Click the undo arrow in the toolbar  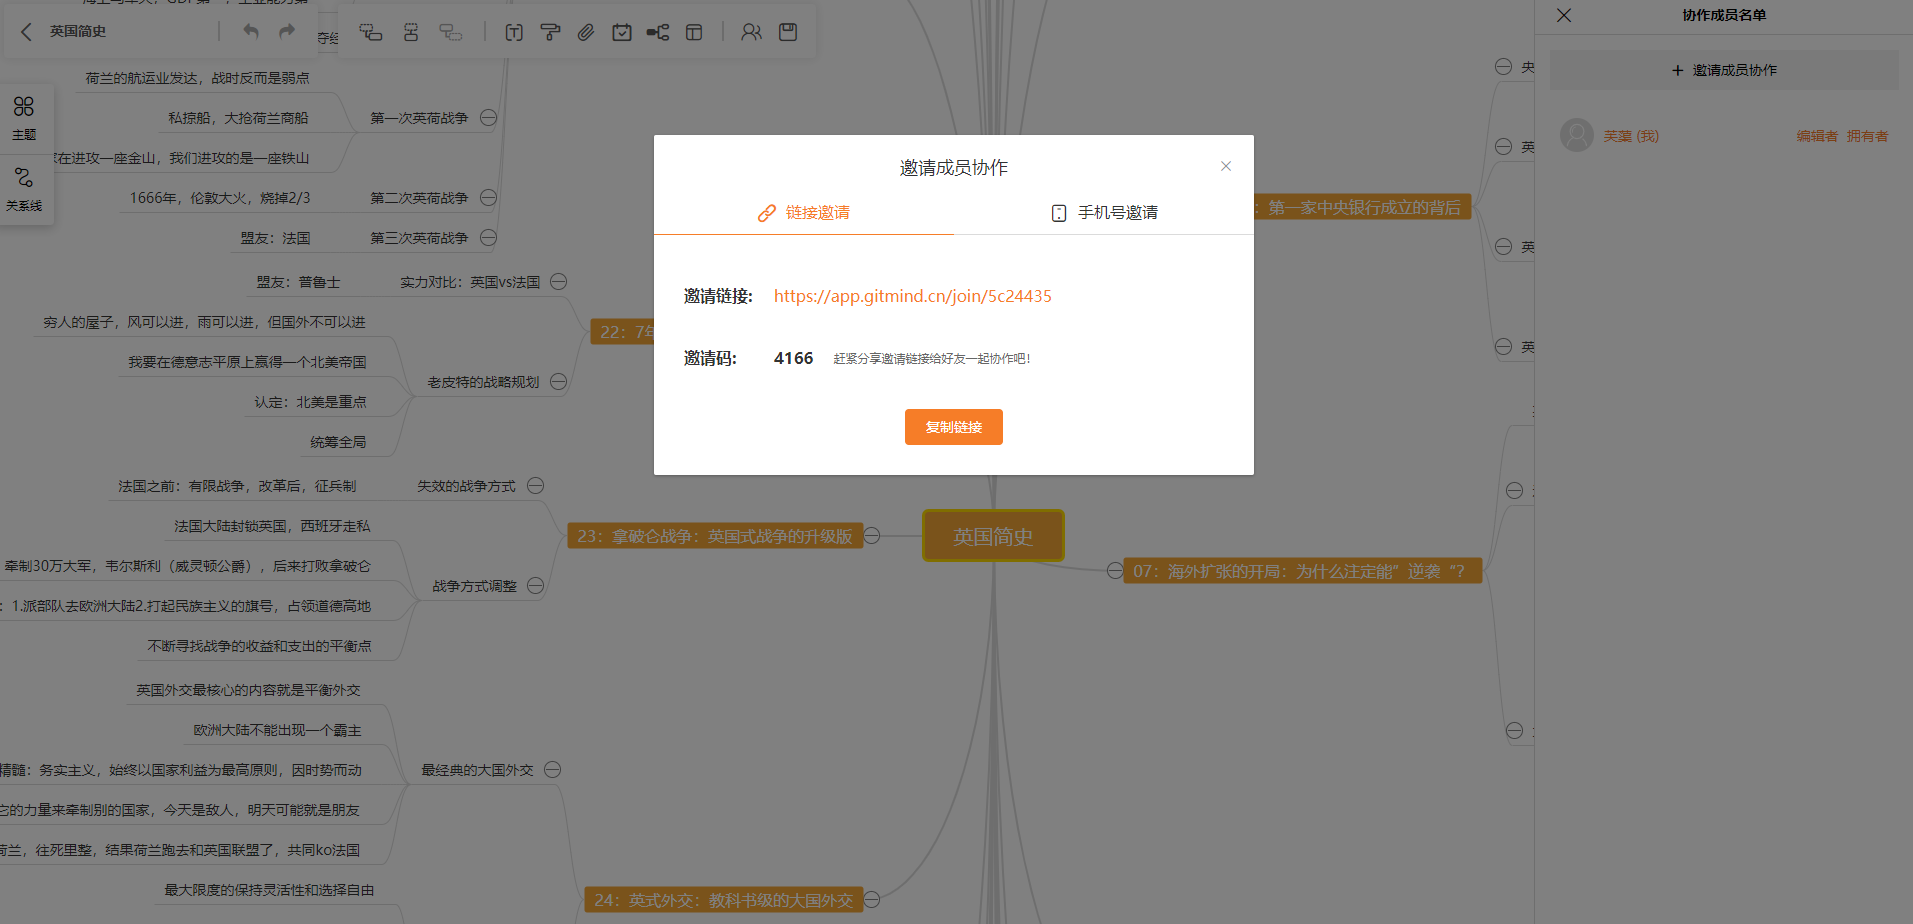pos(251,32)
